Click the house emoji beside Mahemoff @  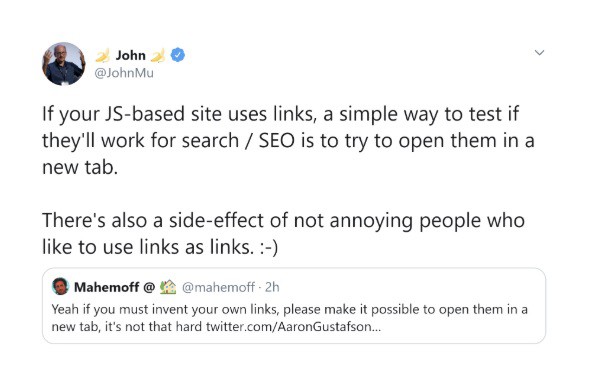pyautogui.click(x=168, y=287)
